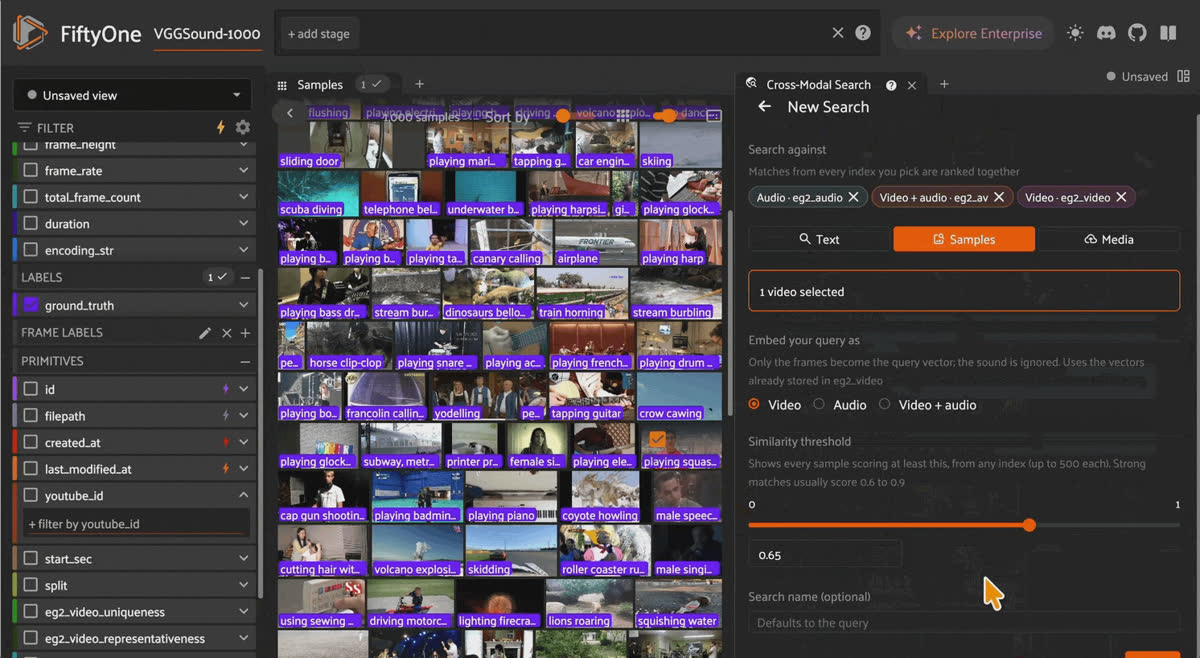Toggle light mode with the sun icon

point(1075,33)
